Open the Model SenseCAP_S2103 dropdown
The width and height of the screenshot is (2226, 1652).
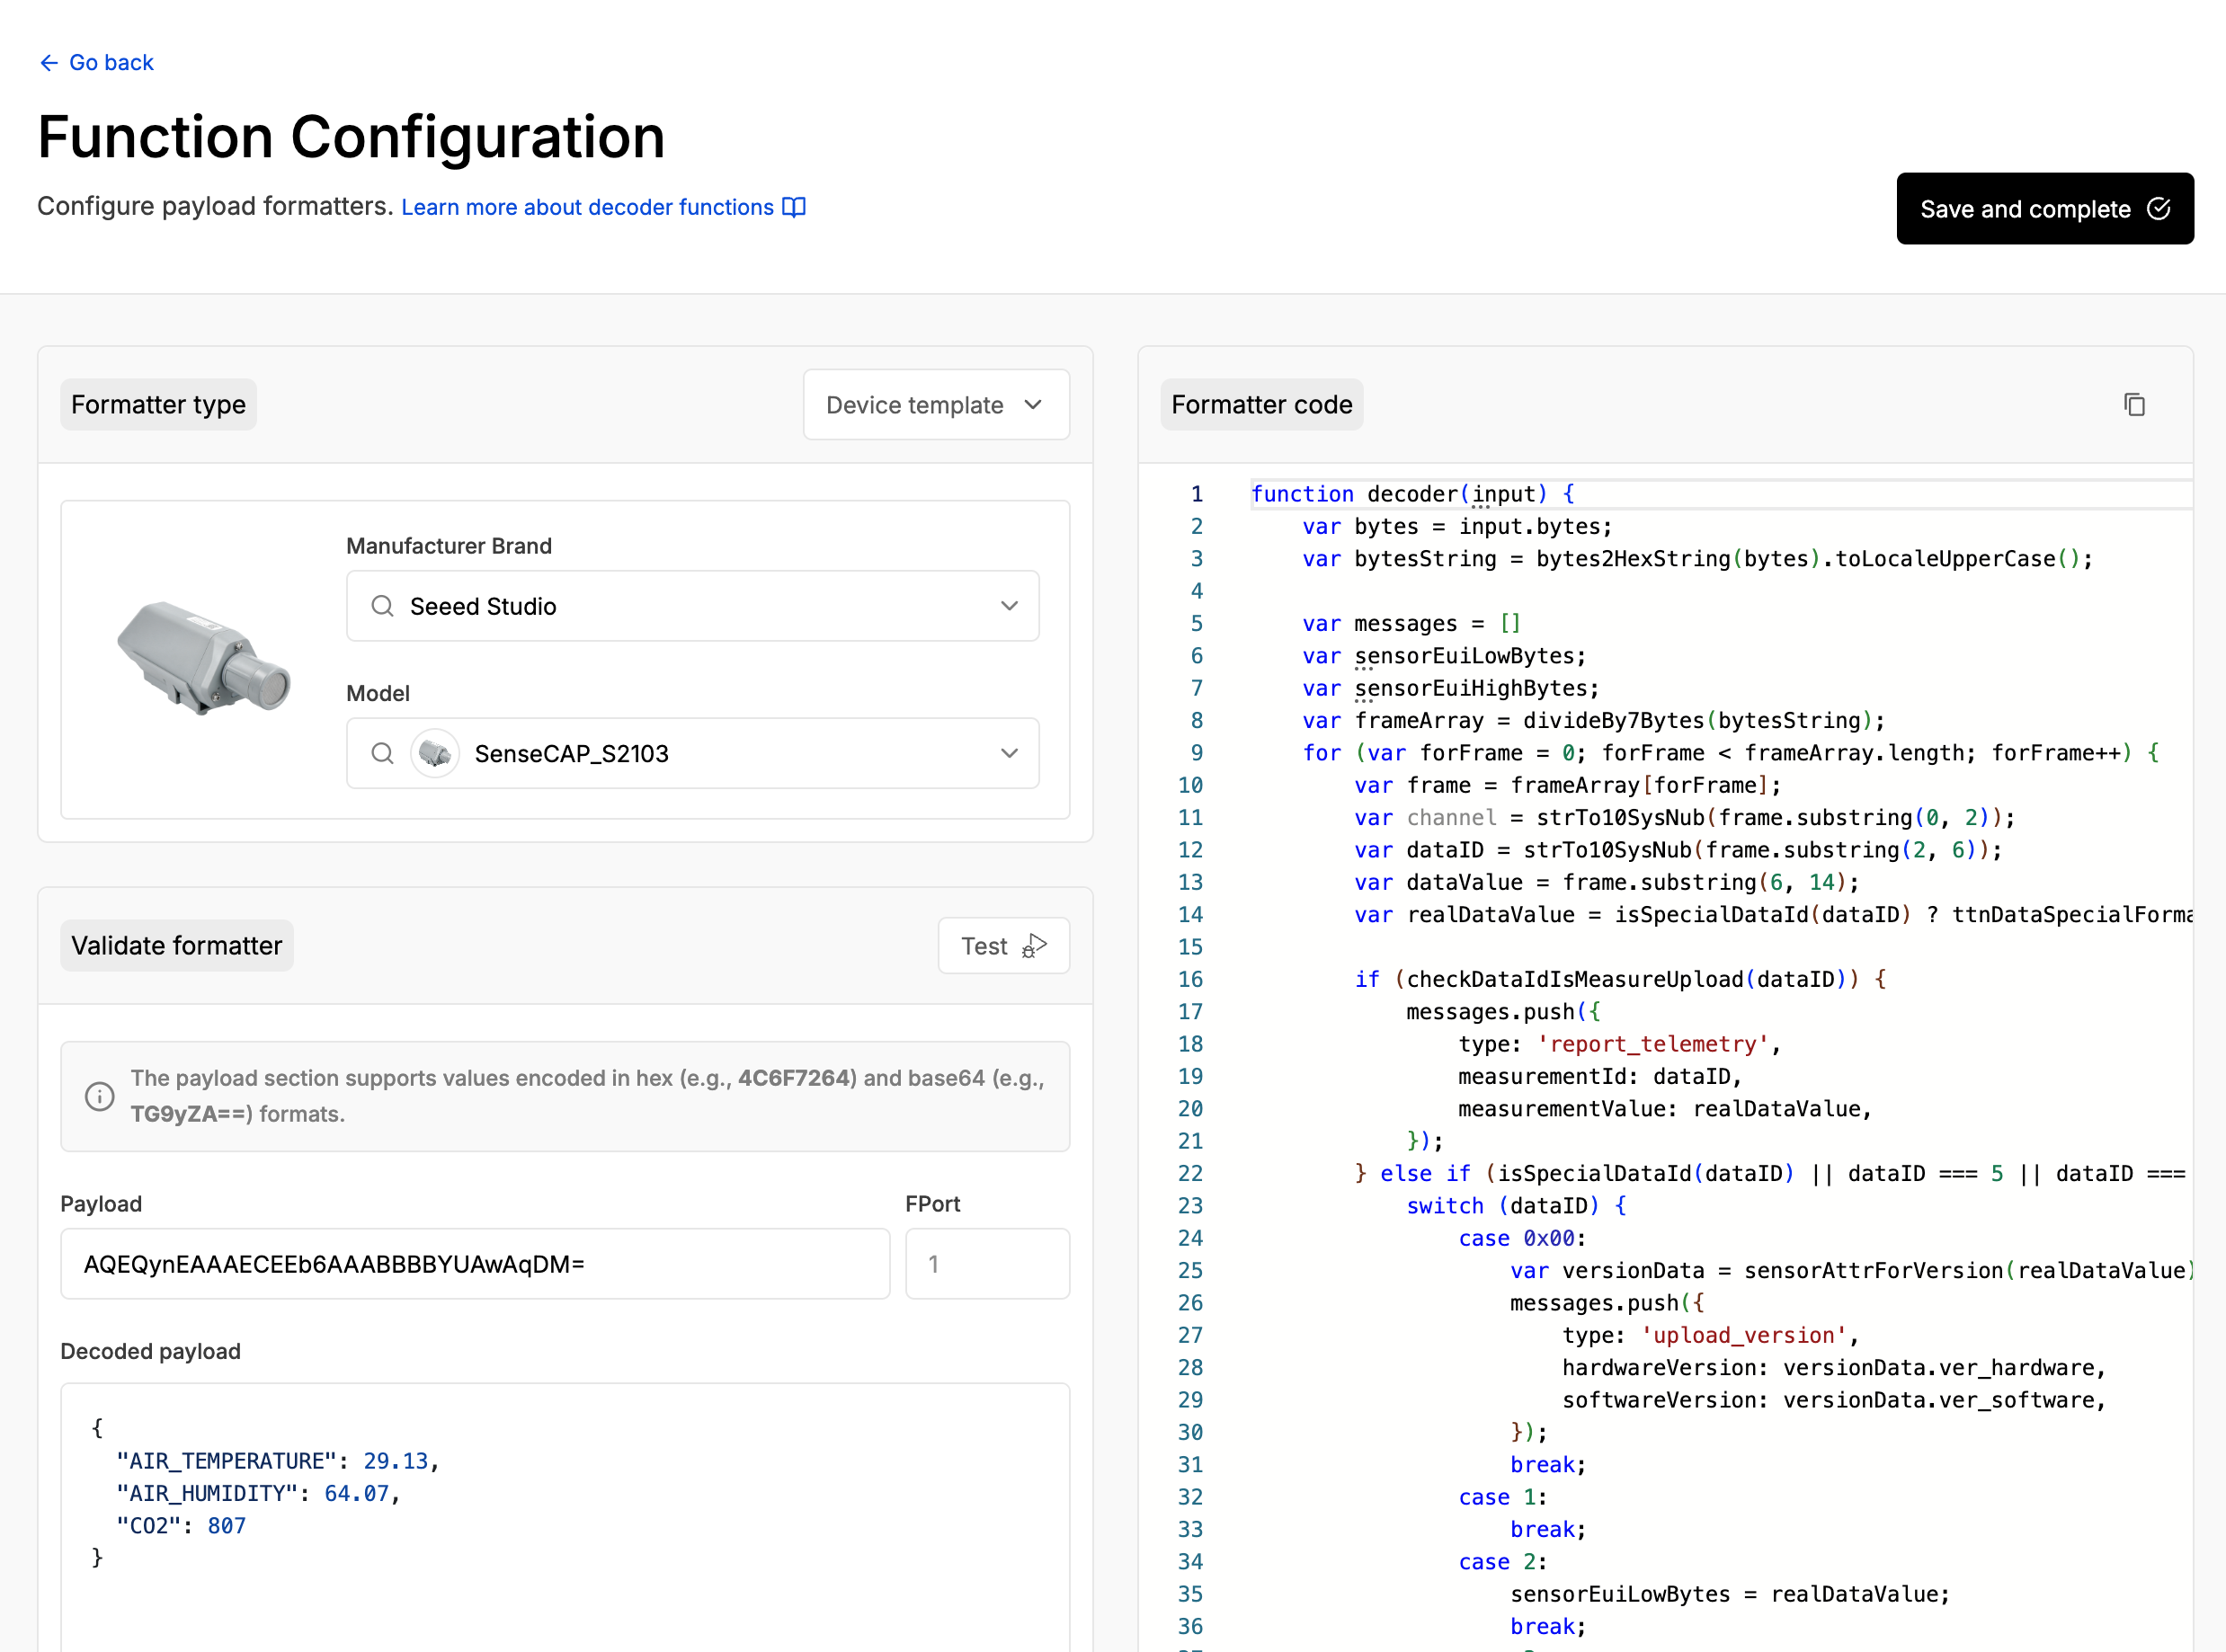click(x=692, y=753)
